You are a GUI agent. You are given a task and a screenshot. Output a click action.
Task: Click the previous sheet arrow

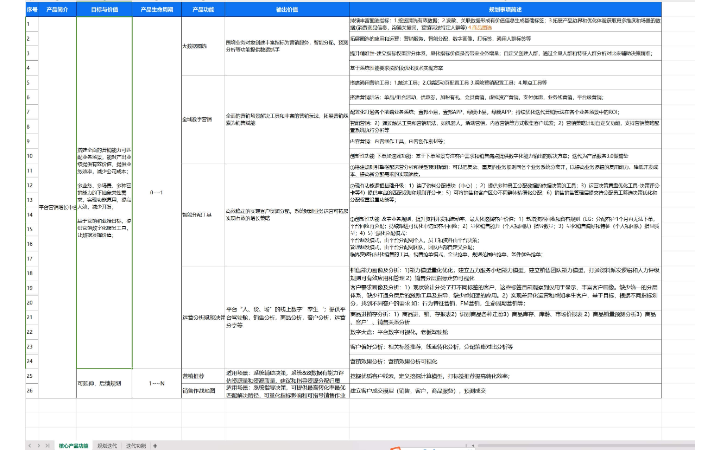click(x=30, y=445)
